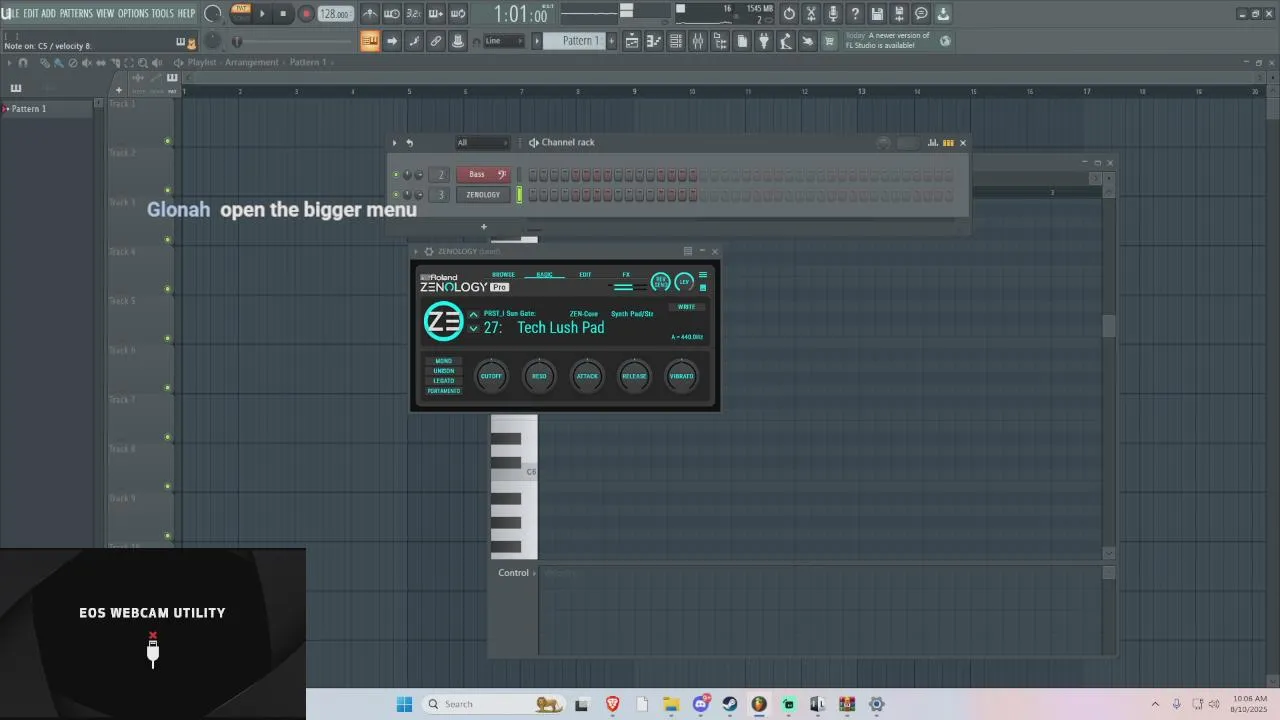This screenshot has height=720, width=1280.
Task: Open the Piano roll from the toolbar
Action: [x=654, y=41]
